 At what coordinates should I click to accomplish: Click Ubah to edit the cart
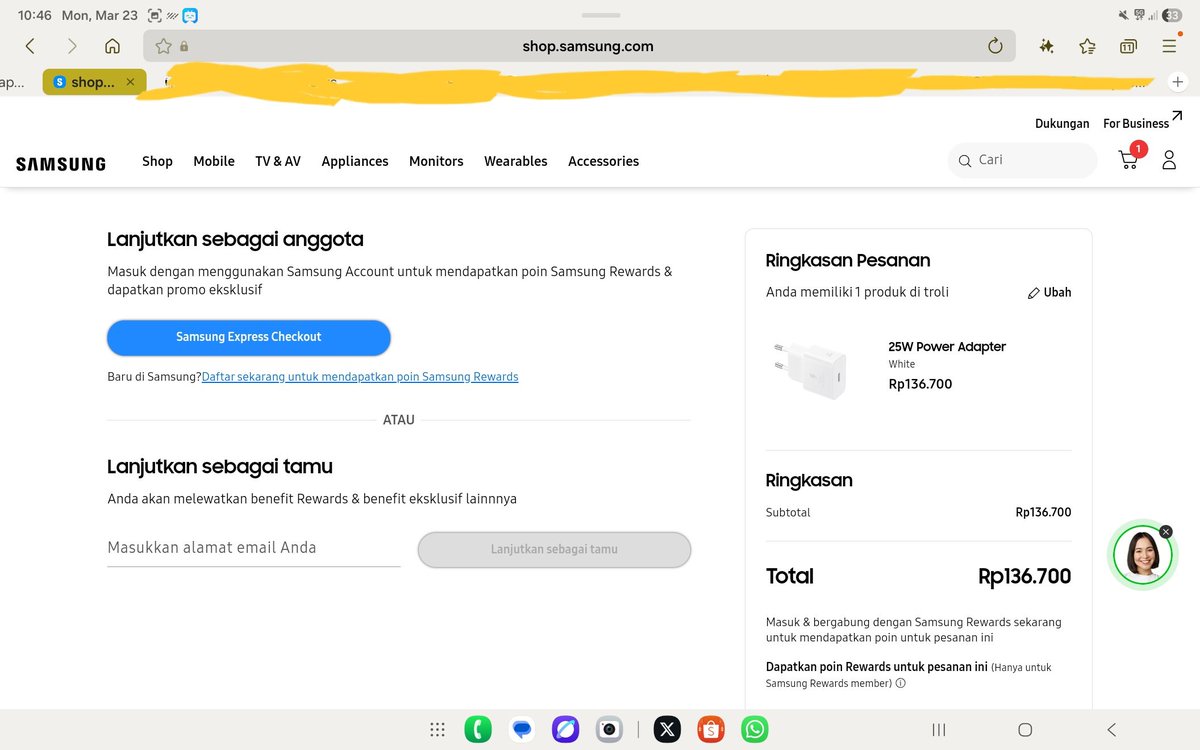pos(1049,293)
